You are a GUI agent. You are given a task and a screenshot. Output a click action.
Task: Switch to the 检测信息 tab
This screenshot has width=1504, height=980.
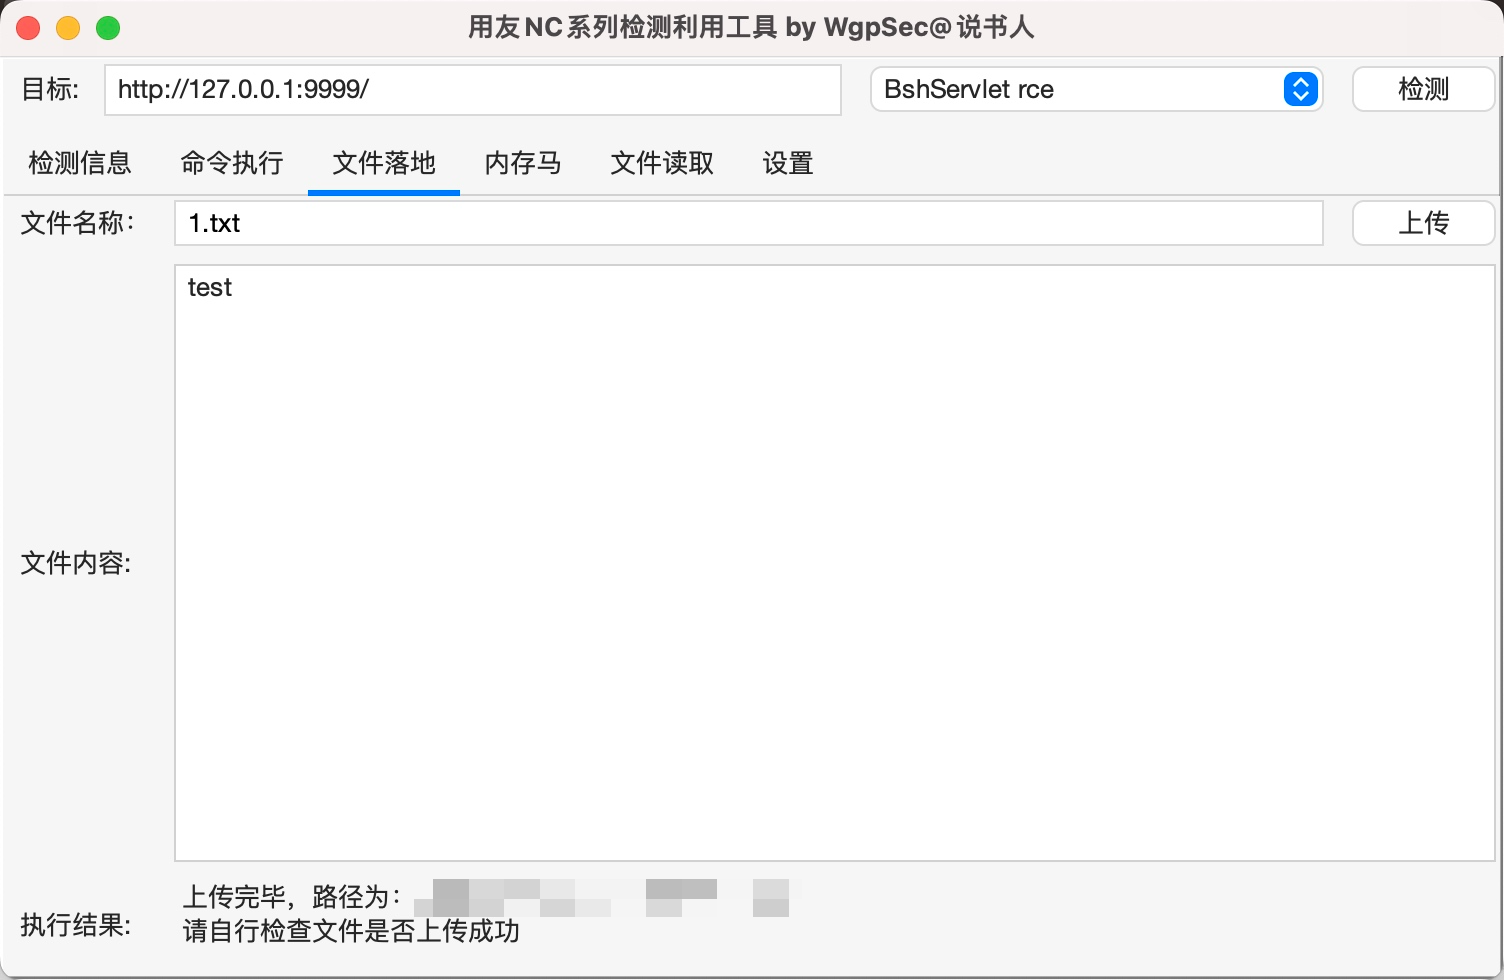[80, 163]
